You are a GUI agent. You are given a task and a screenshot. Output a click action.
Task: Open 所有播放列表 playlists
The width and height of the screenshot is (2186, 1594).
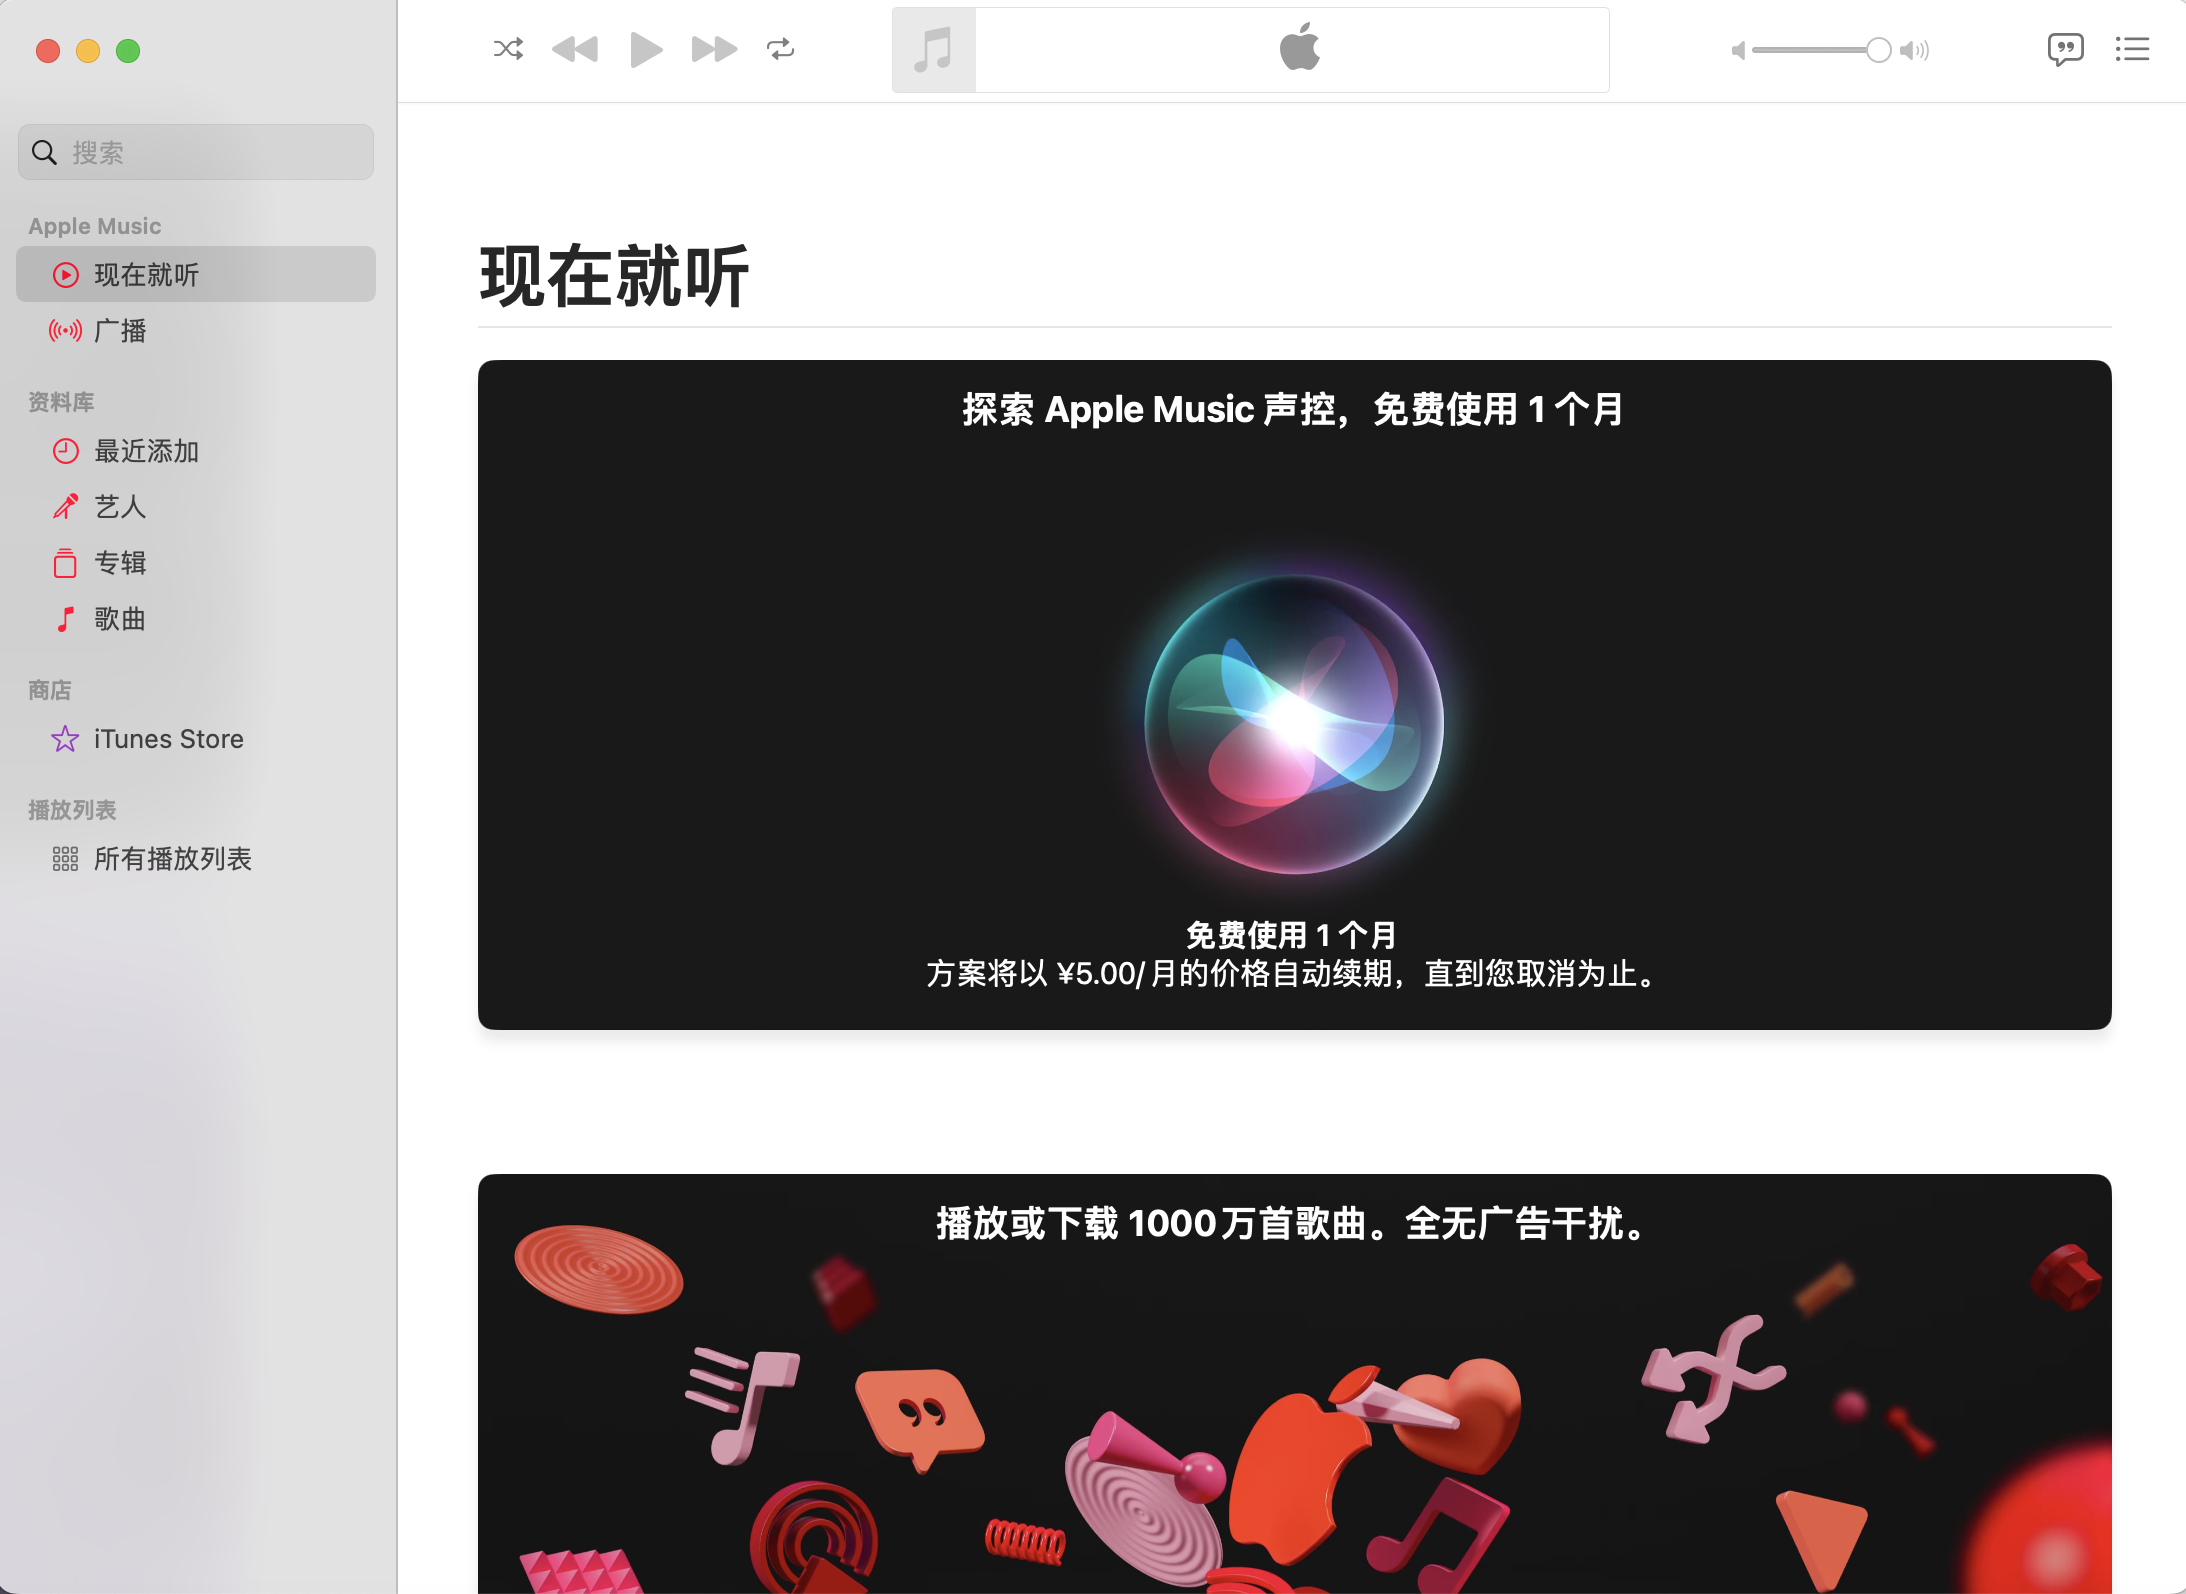coord(172,859)
